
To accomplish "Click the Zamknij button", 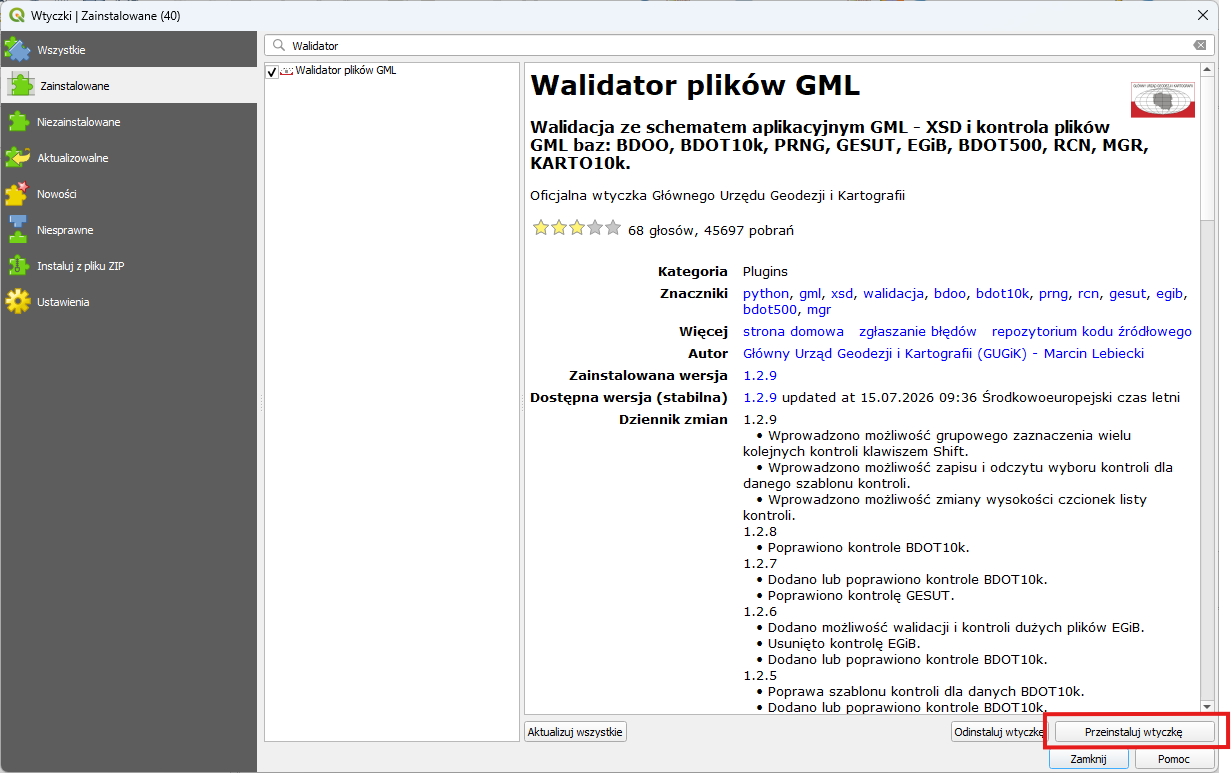I will [1088, 759].
